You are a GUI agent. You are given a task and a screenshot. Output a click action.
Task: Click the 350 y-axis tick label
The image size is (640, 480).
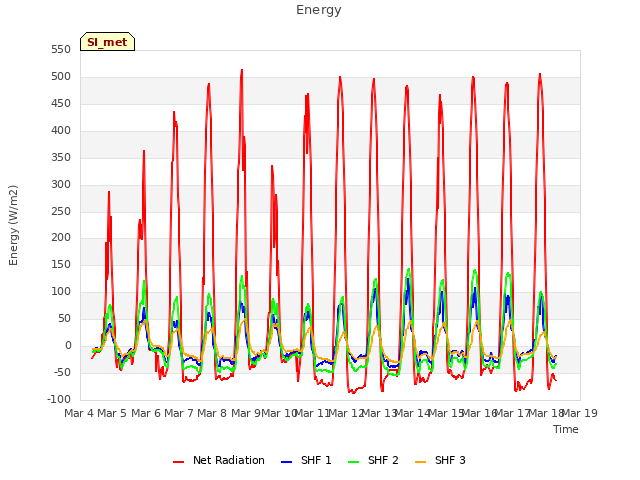click(61, 158)
